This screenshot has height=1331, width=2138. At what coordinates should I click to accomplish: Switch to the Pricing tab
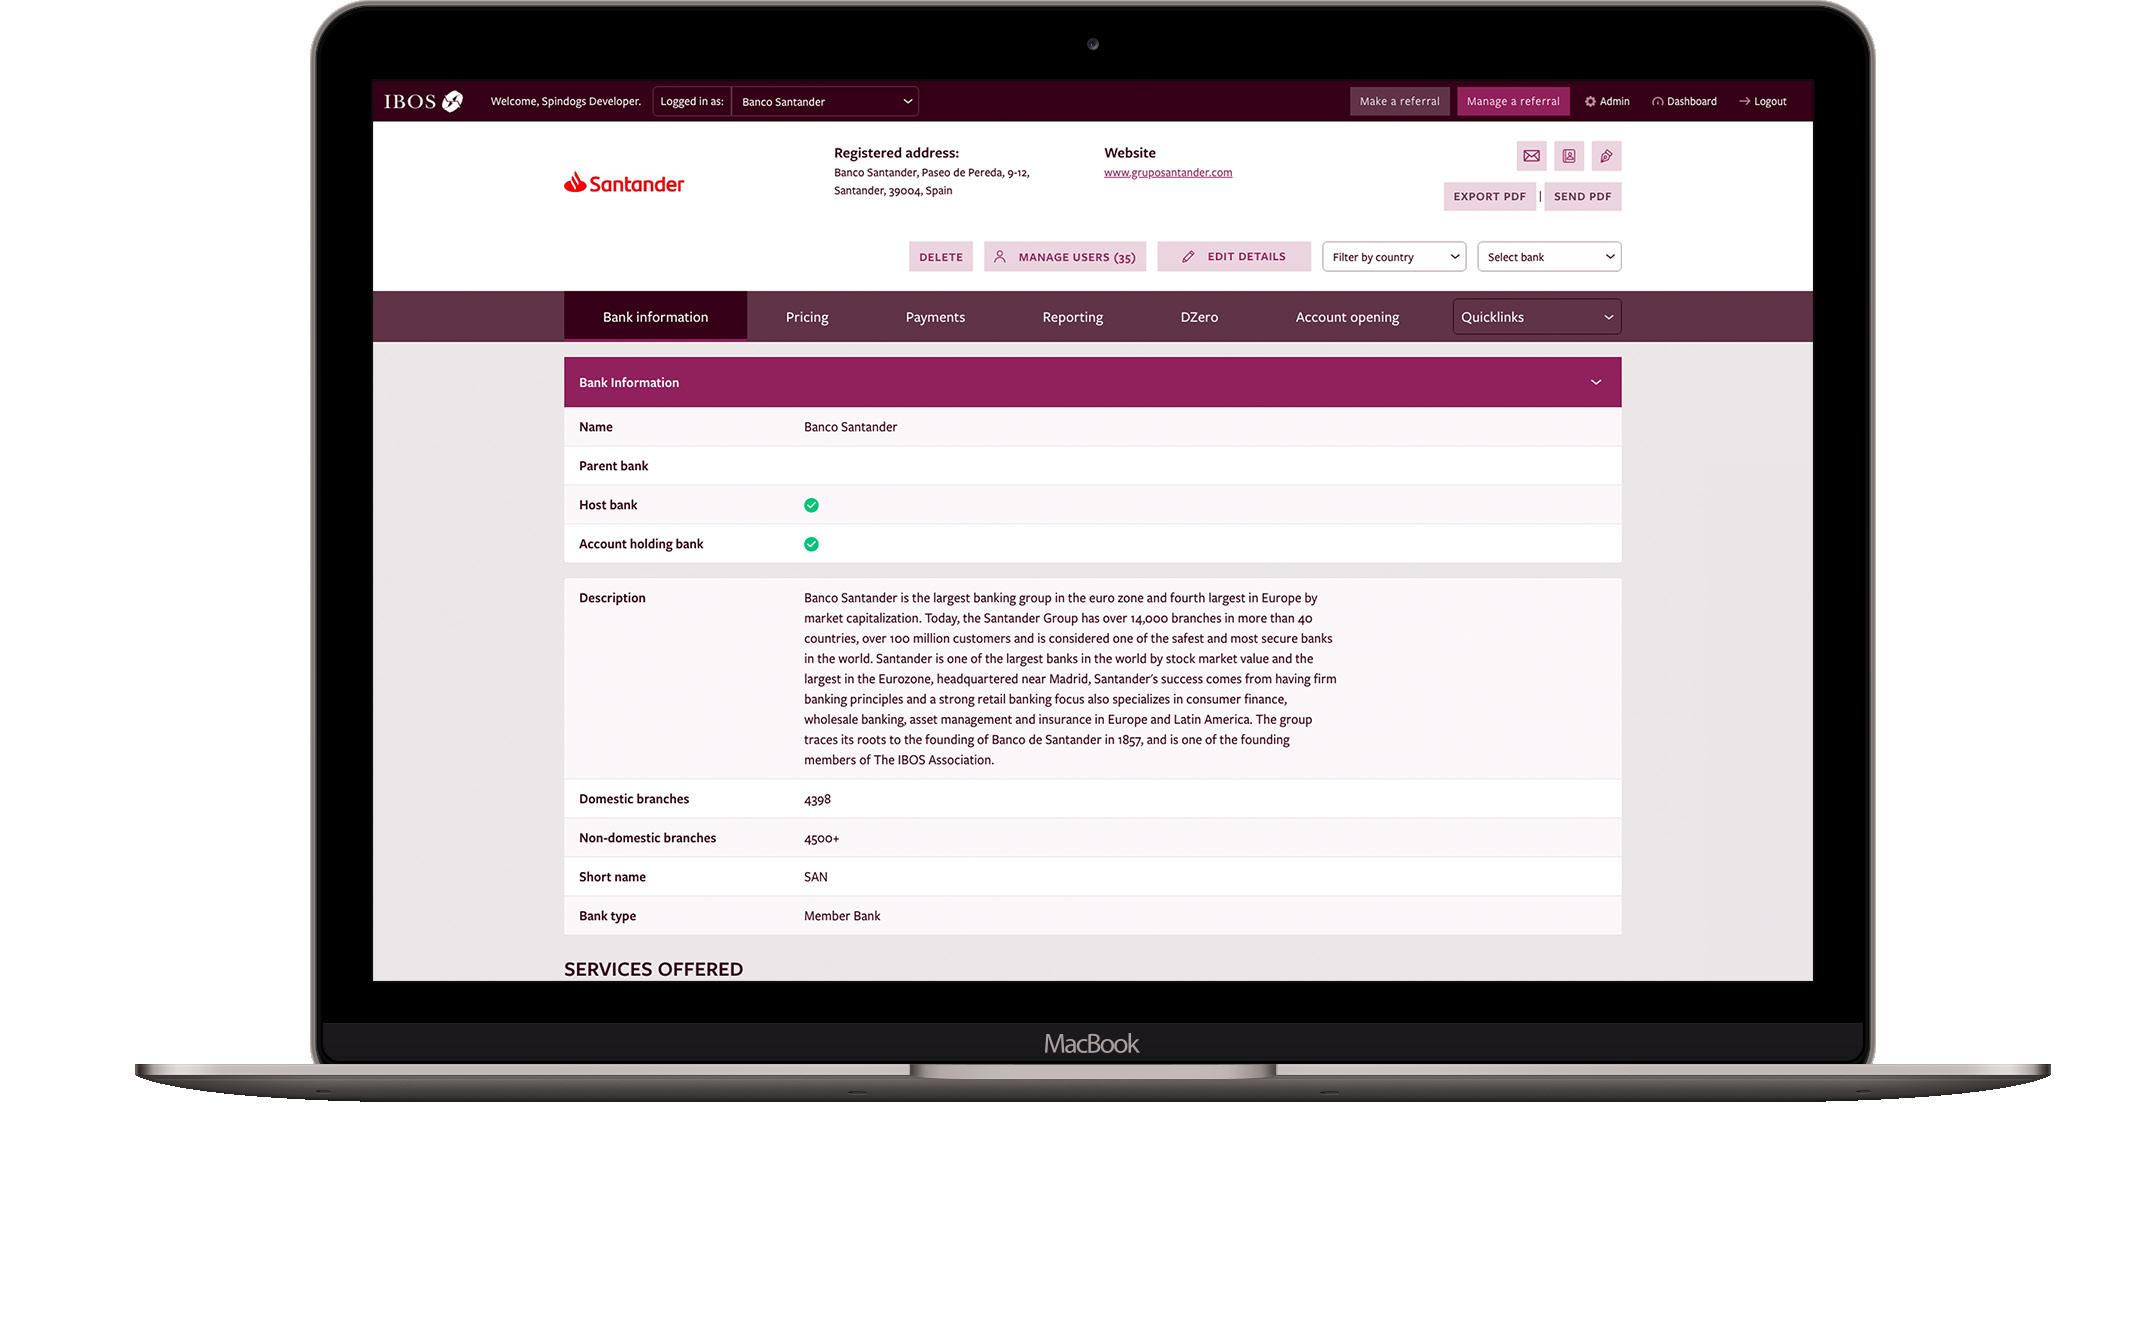point(807,317)
